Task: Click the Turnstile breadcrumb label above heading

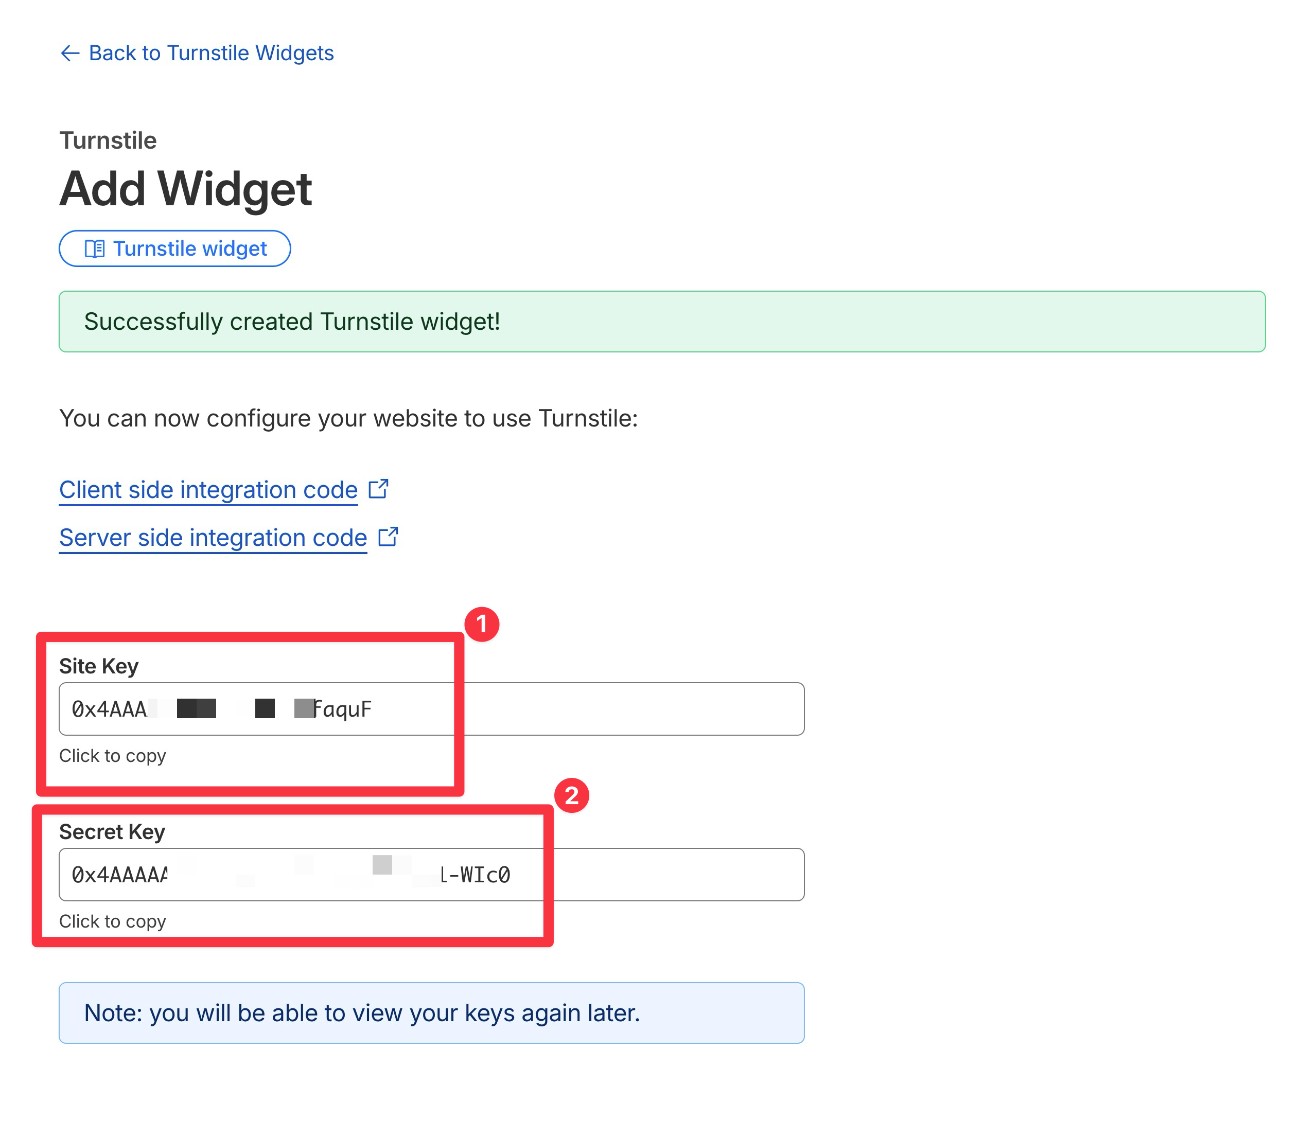Action: click(x=108, y=140)
